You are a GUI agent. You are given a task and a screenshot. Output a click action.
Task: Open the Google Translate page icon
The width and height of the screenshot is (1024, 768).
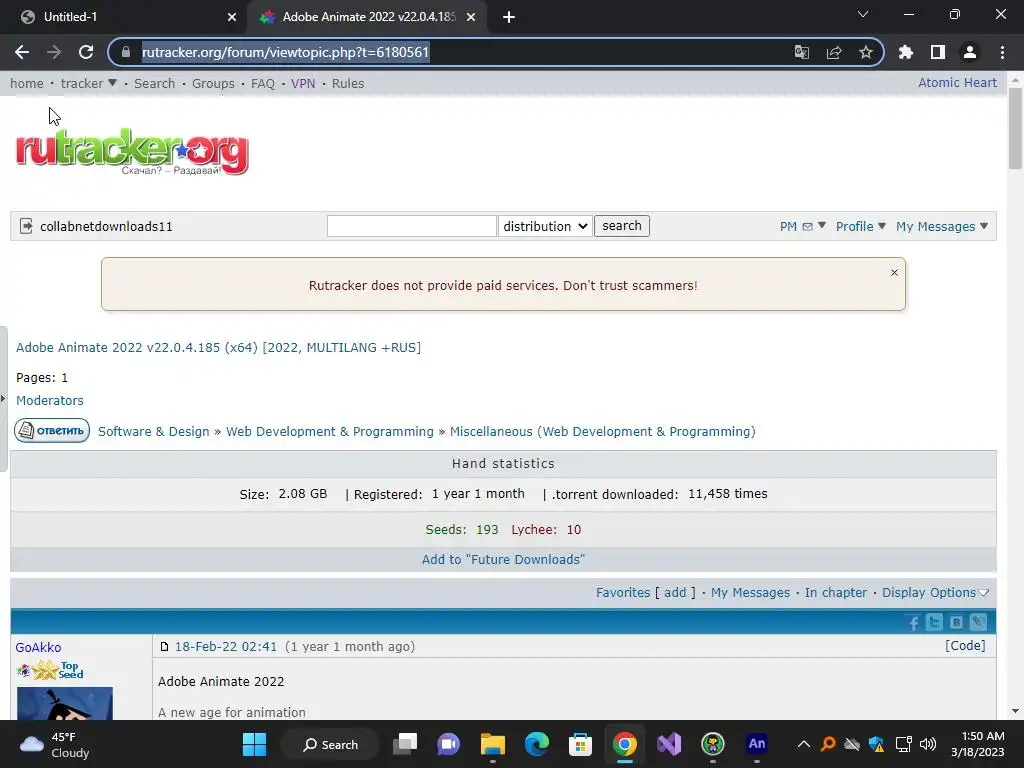801,52
